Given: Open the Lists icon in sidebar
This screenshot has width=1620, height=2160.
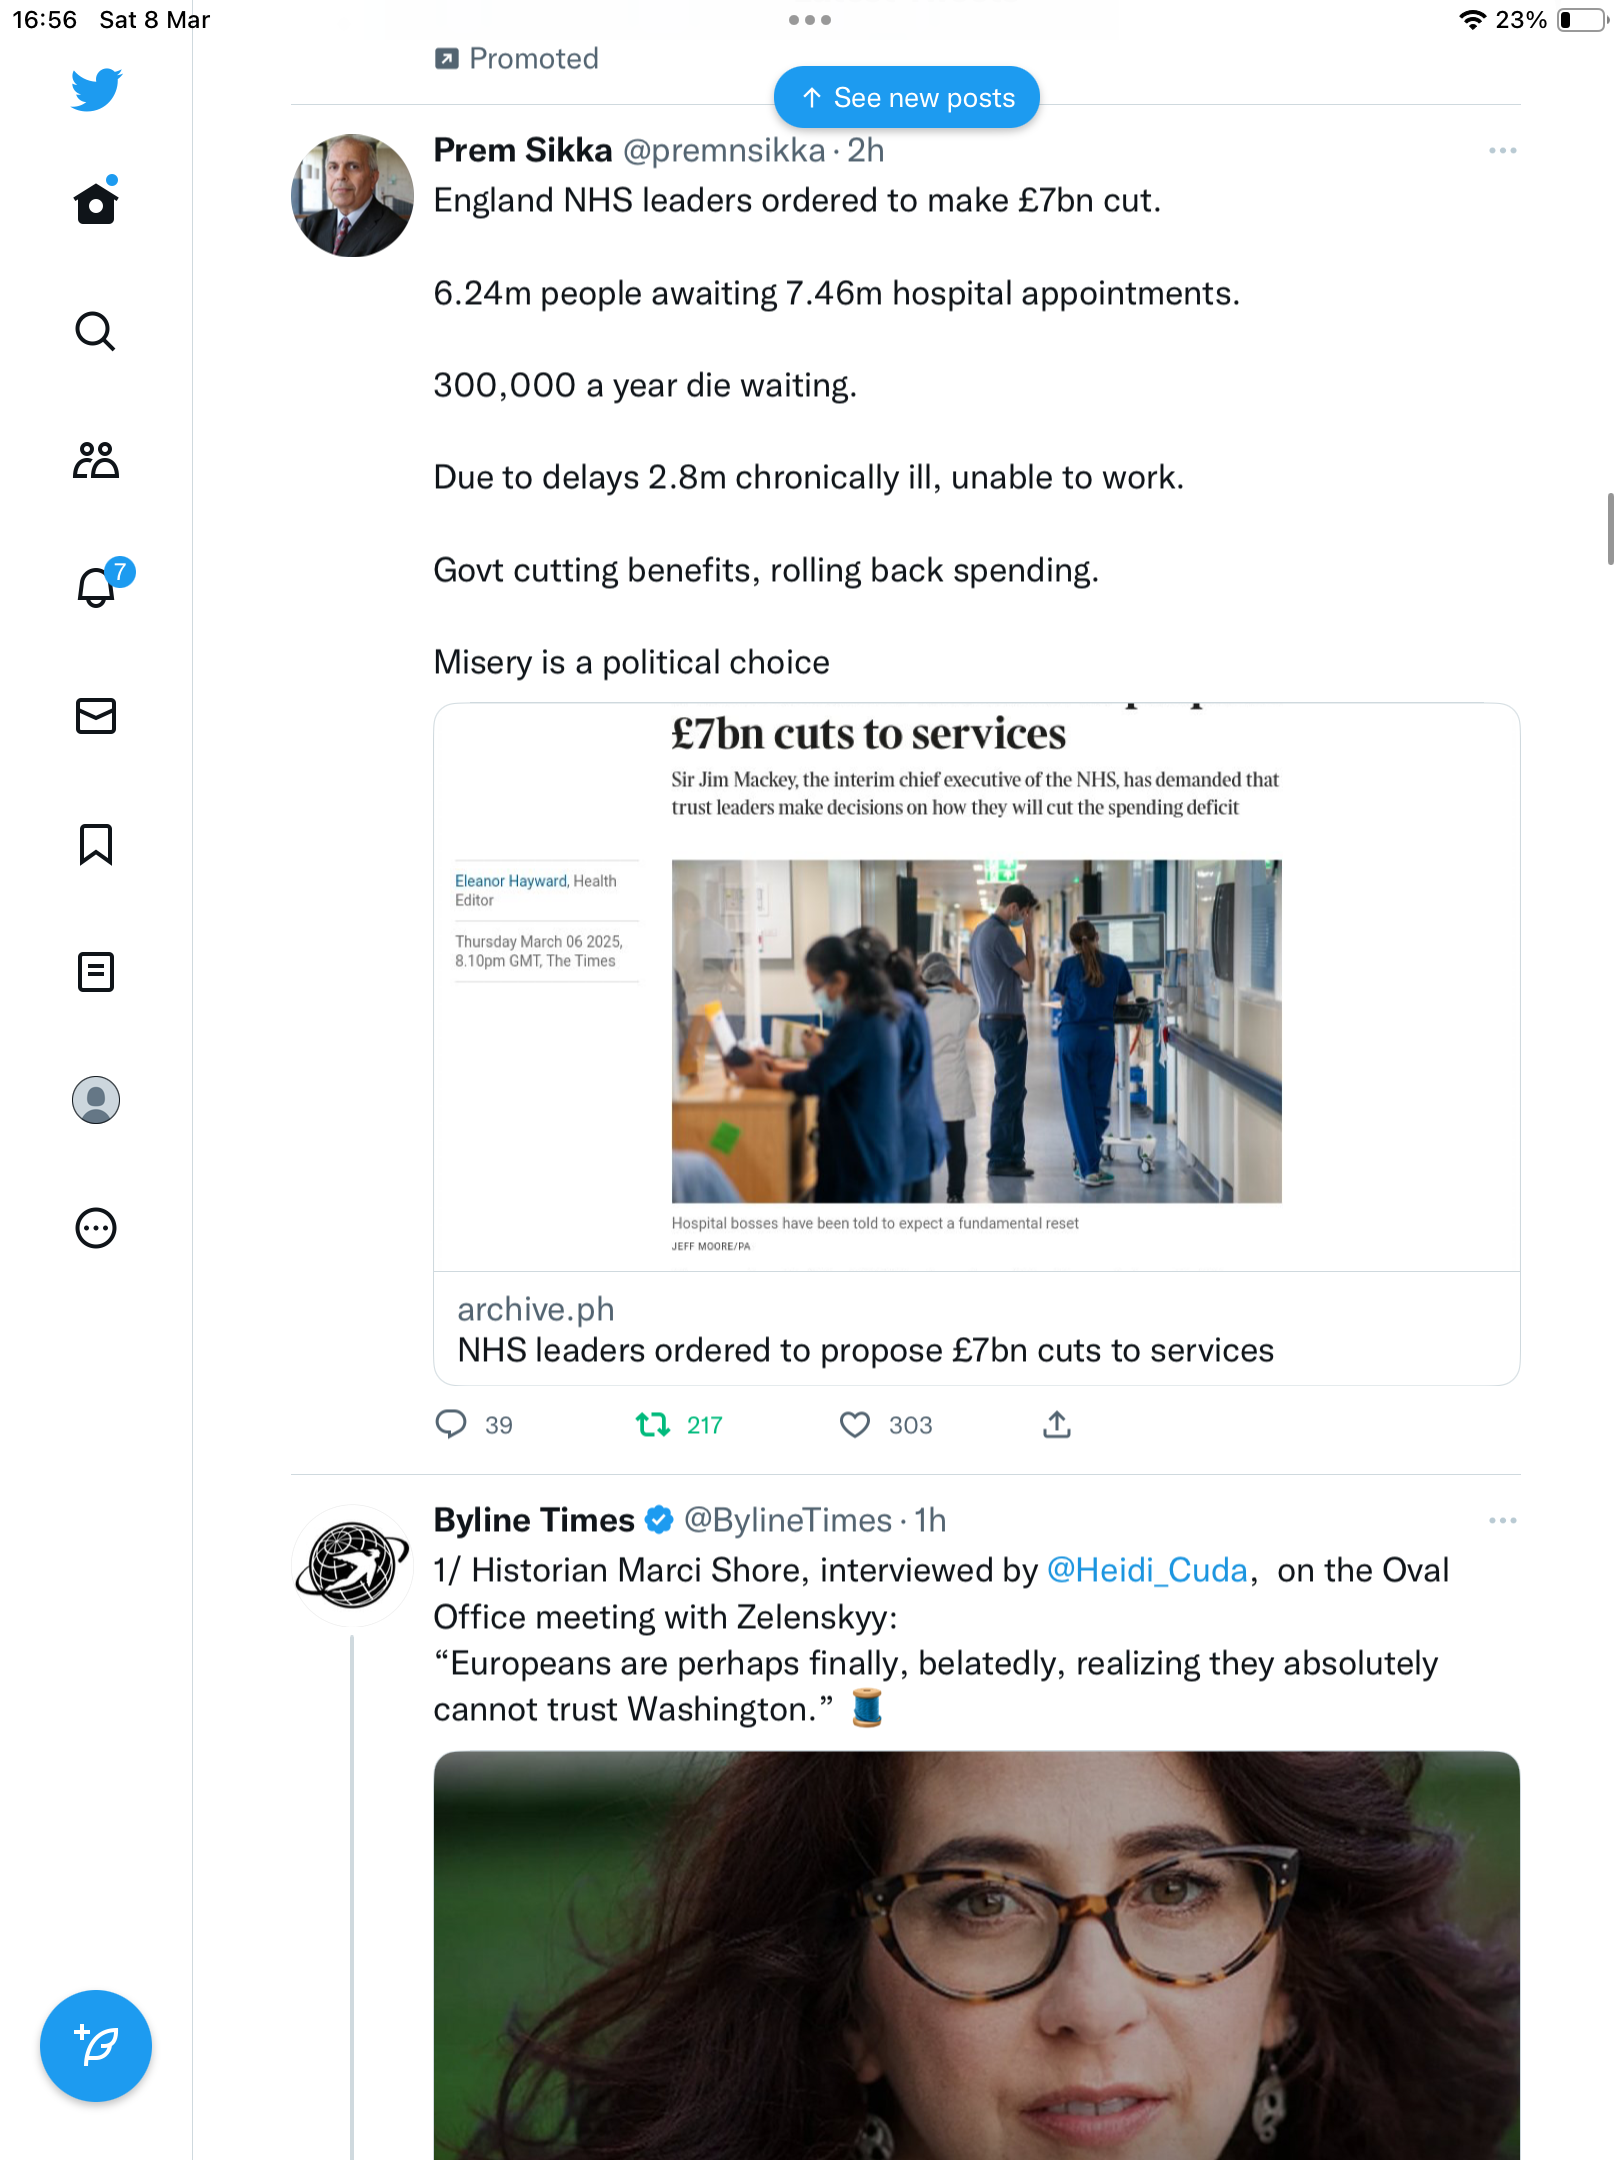Looking at the screenshot, I should [x=96, y=972].
